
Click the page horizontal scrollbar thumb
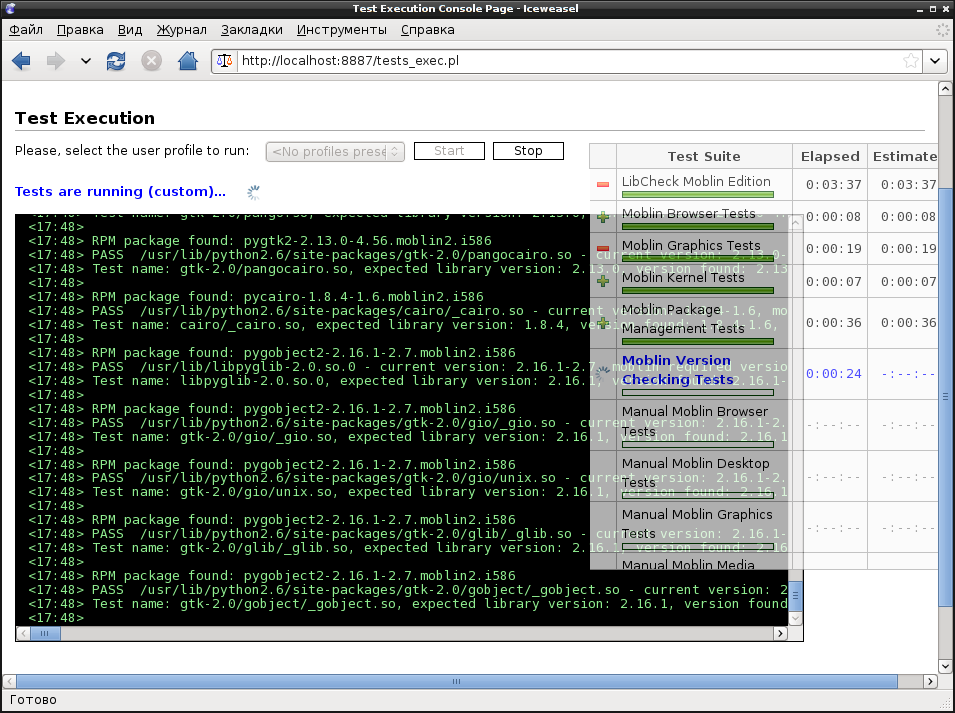[457, 681]
